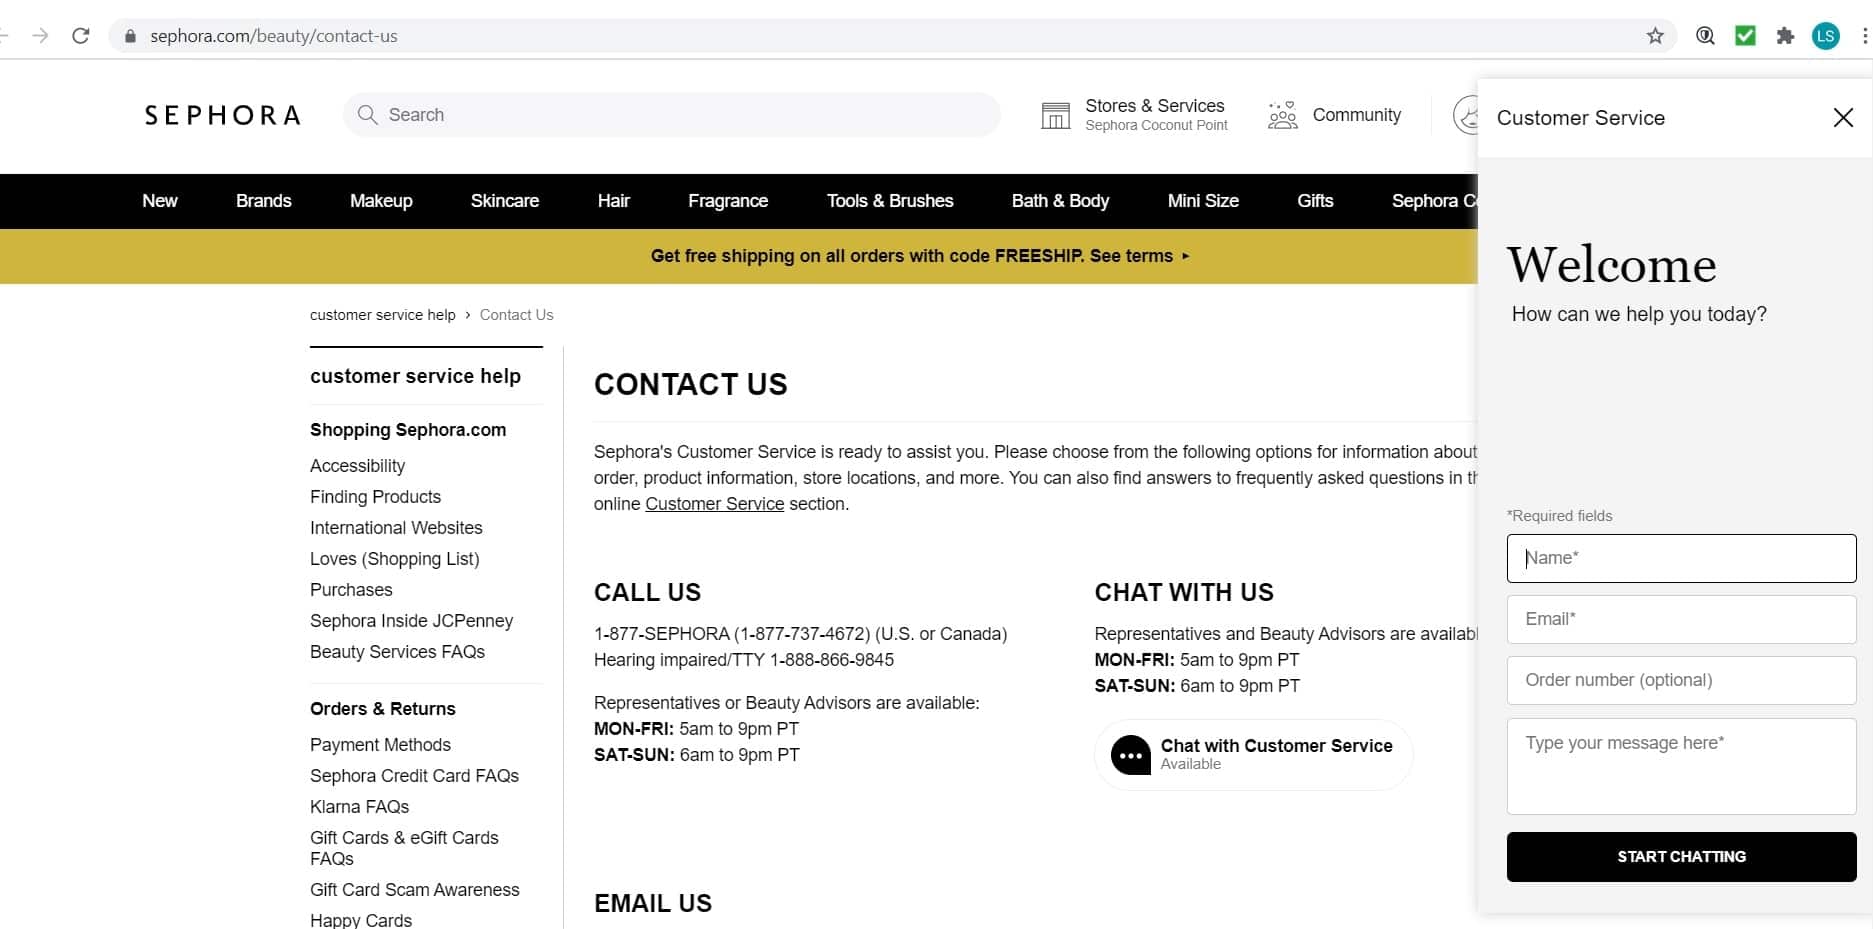
Task: Open the Accessibility help link
Action: click(357, 466)
